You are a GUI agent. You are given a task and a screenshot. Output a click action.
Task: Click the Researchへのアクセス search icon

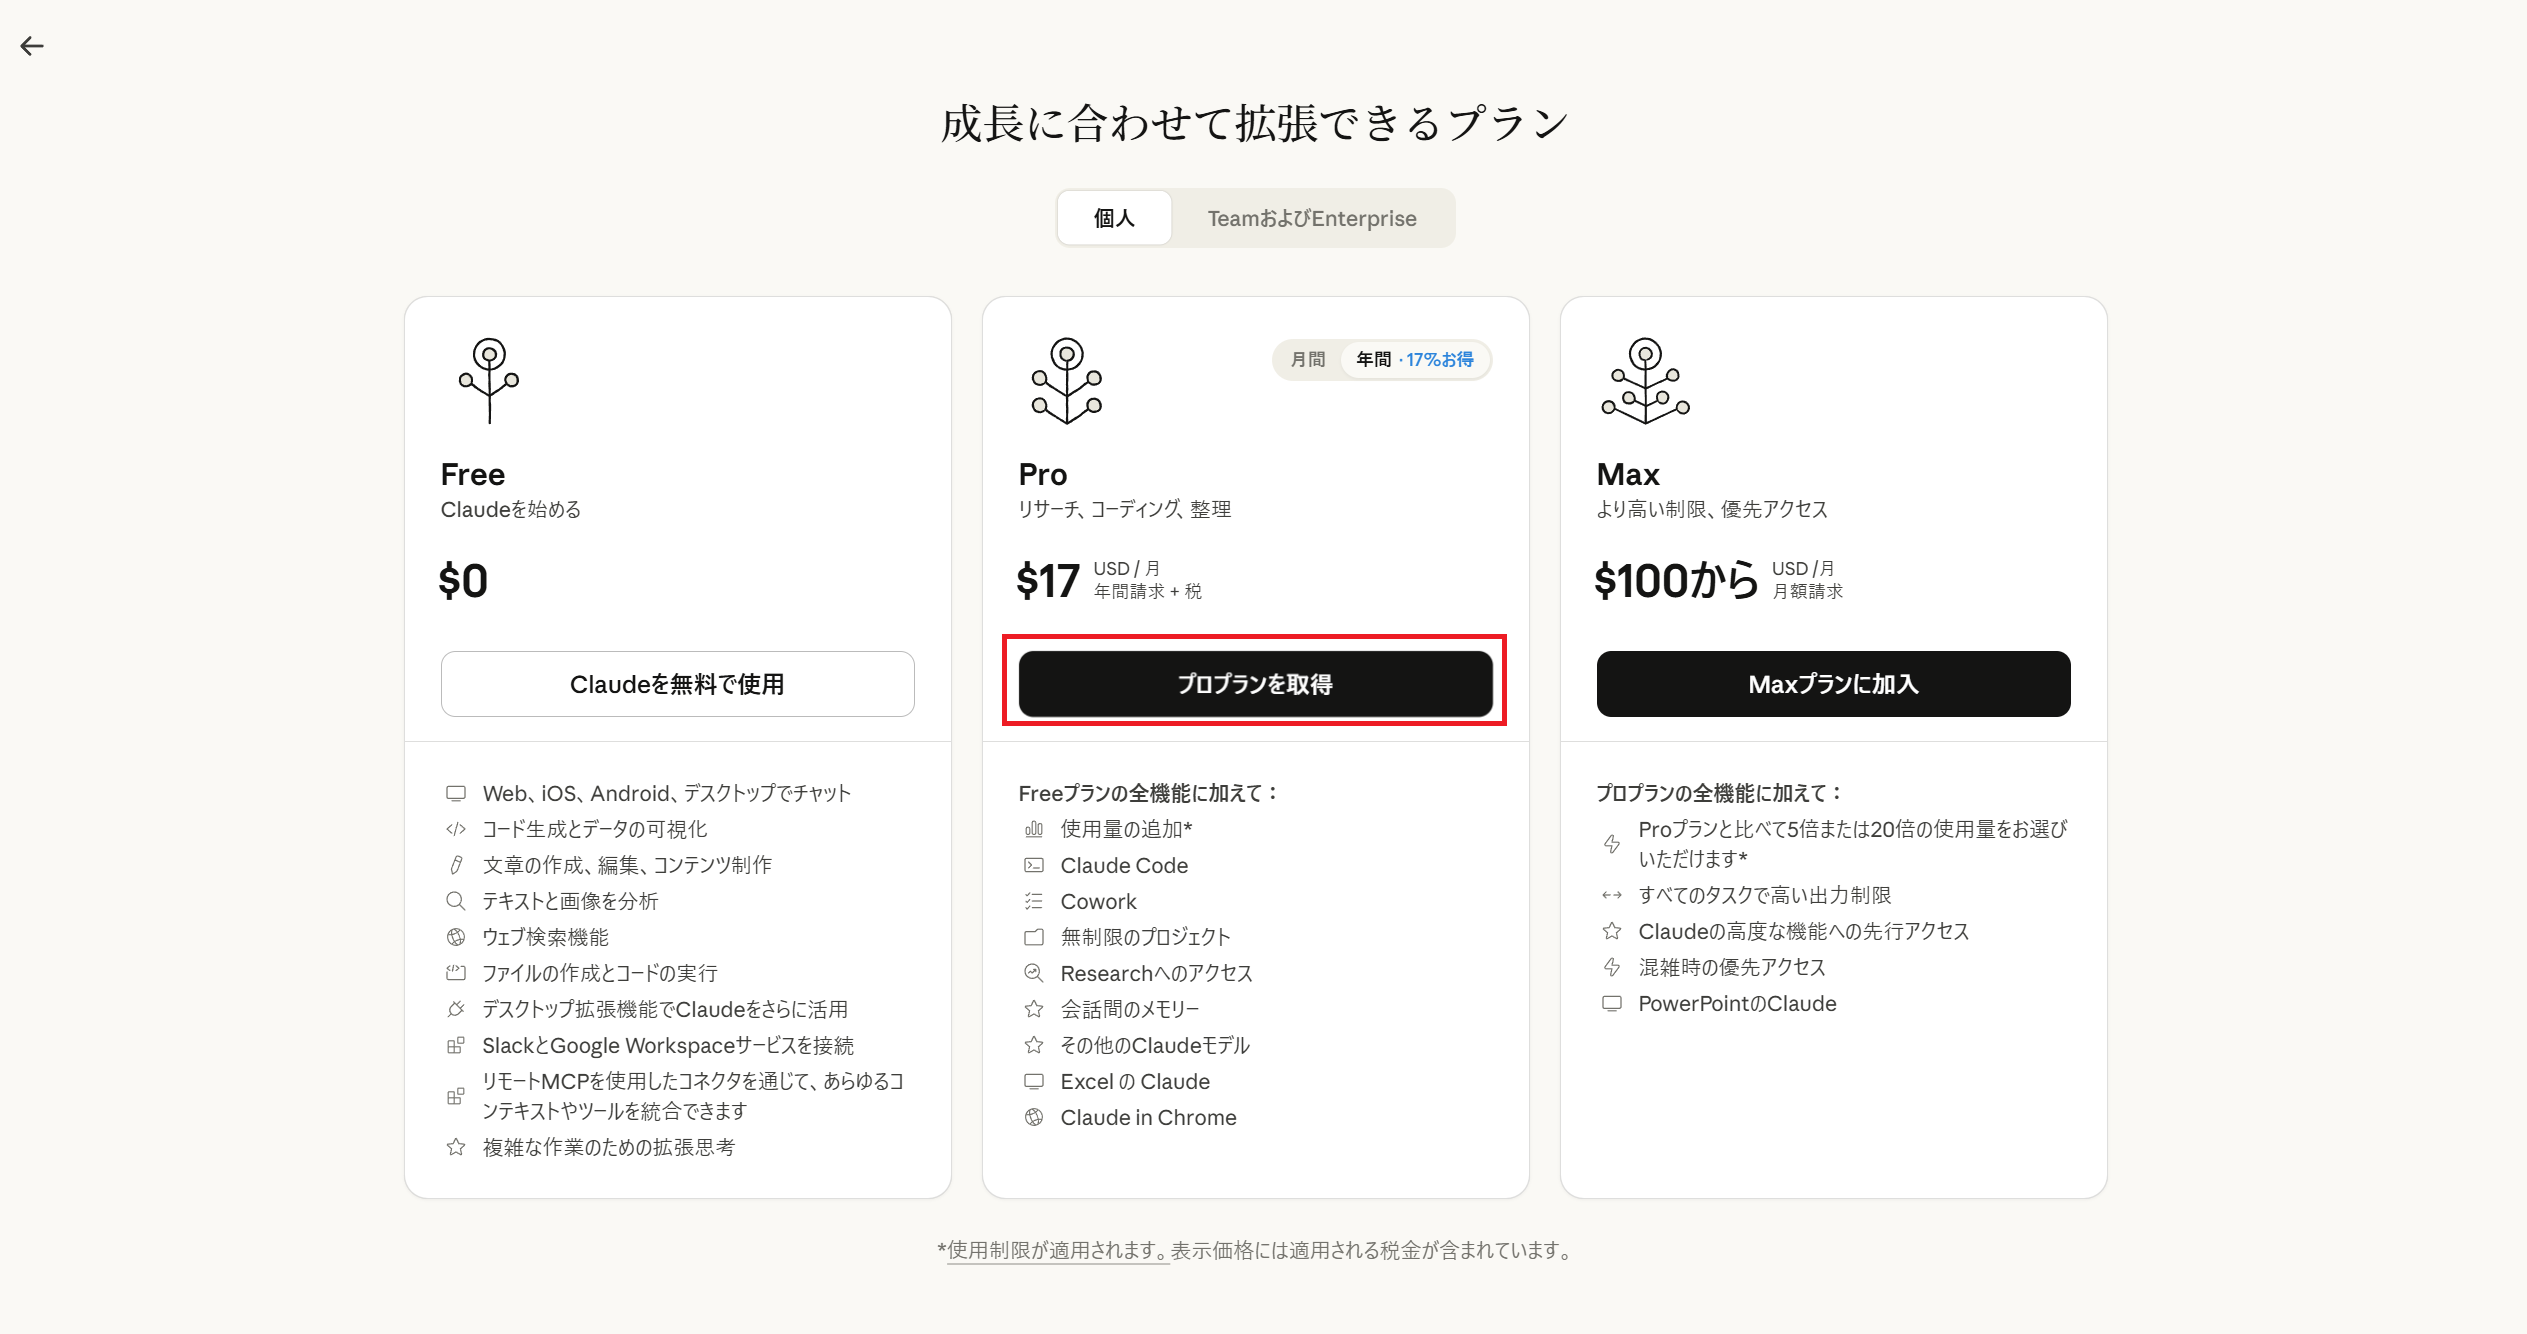[1034, 974]
